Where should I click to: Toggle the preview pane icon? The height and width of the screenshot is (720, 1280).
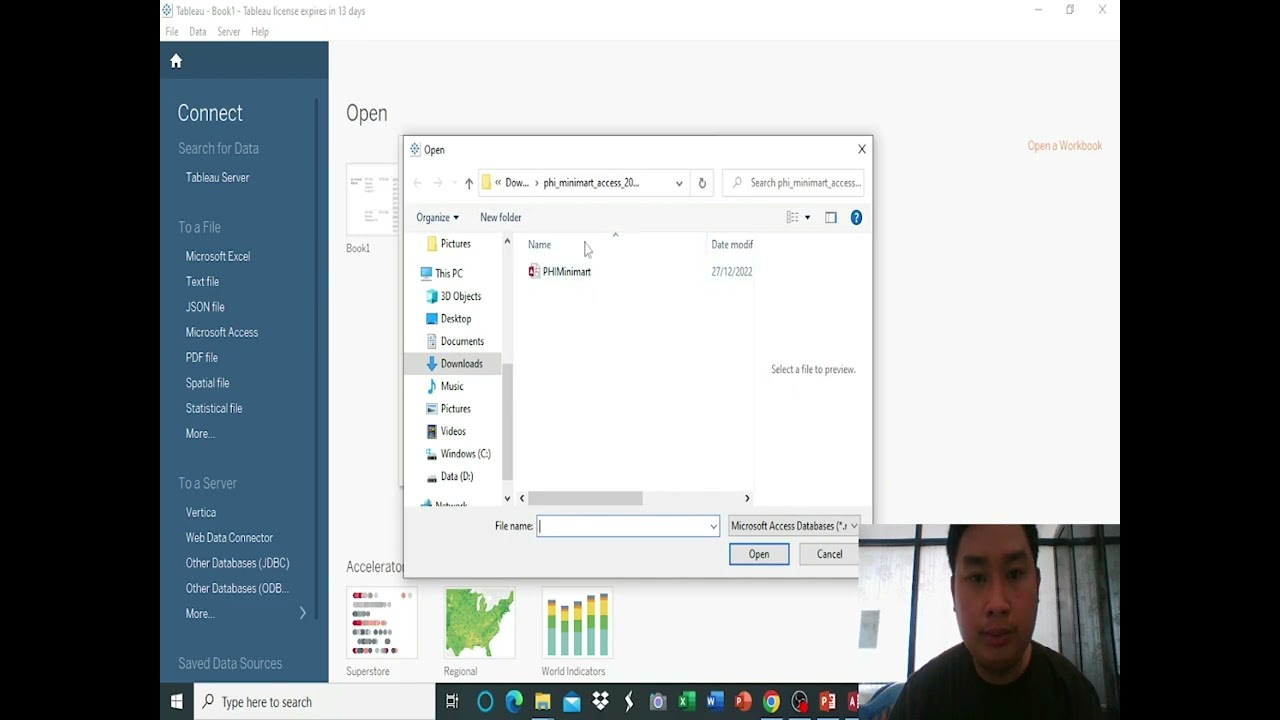(x=831, y=217)
